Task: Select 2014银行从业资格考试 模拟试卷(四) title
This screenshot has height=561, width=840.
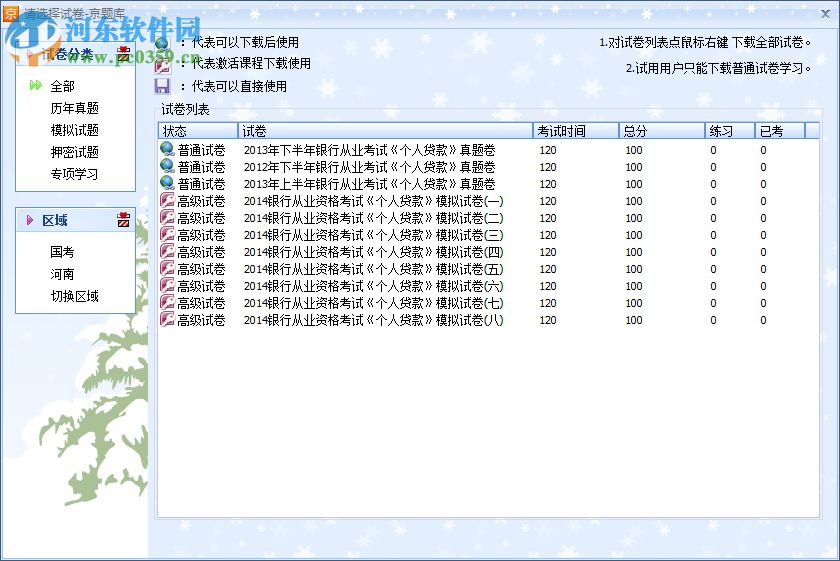Action: click(x=373, y=252)
